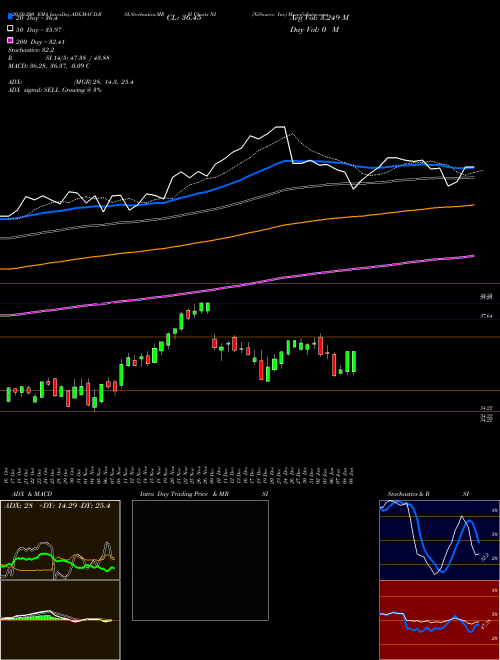Image resolution: width=500 pixels, height=660 pixels.
Task: Click the 'Stochastics: 32.2' readout
Action: point(31,50)
